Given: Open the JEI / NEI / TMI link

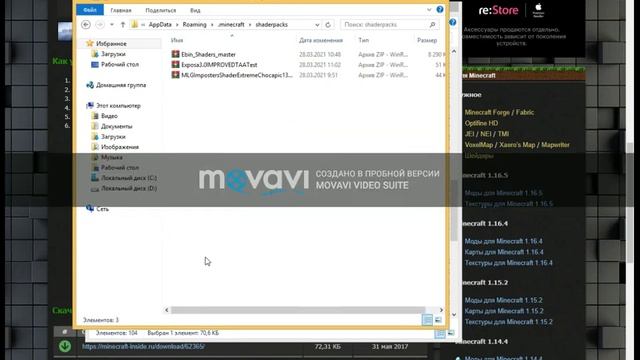Looking at the screenshot, I should pyautogui.click(x=487, y=134).
